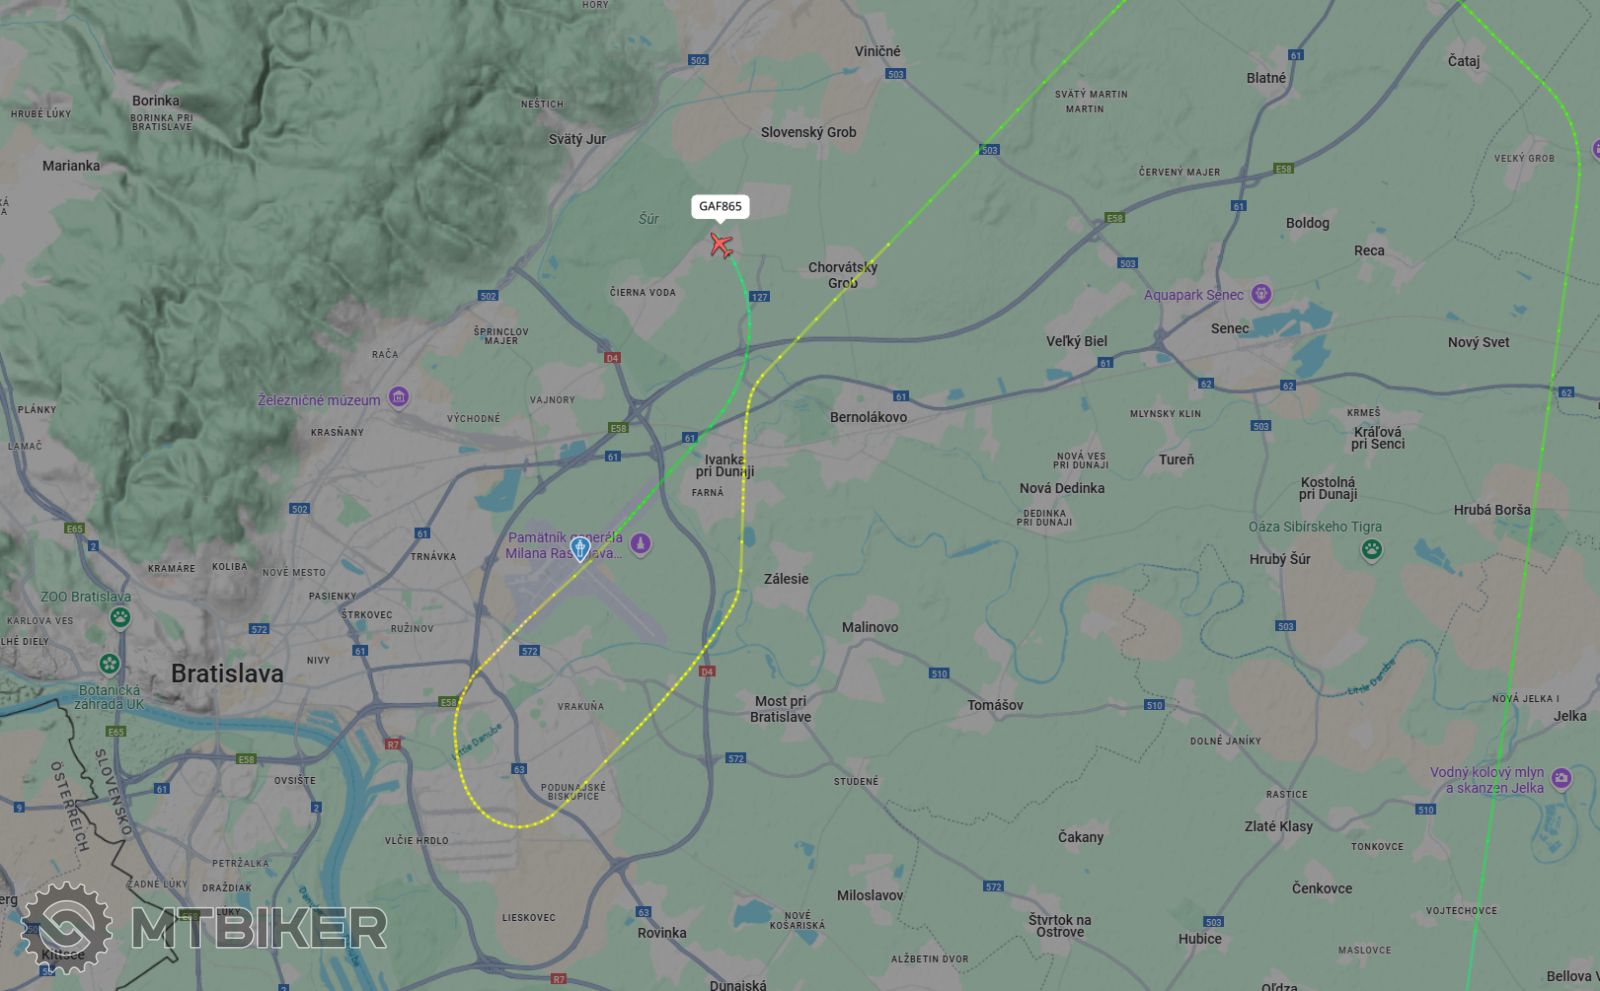Open the Pamätník generála Milana Rastislava marker
Screen dimensions: 1600x991
click(x=641, y=544)
